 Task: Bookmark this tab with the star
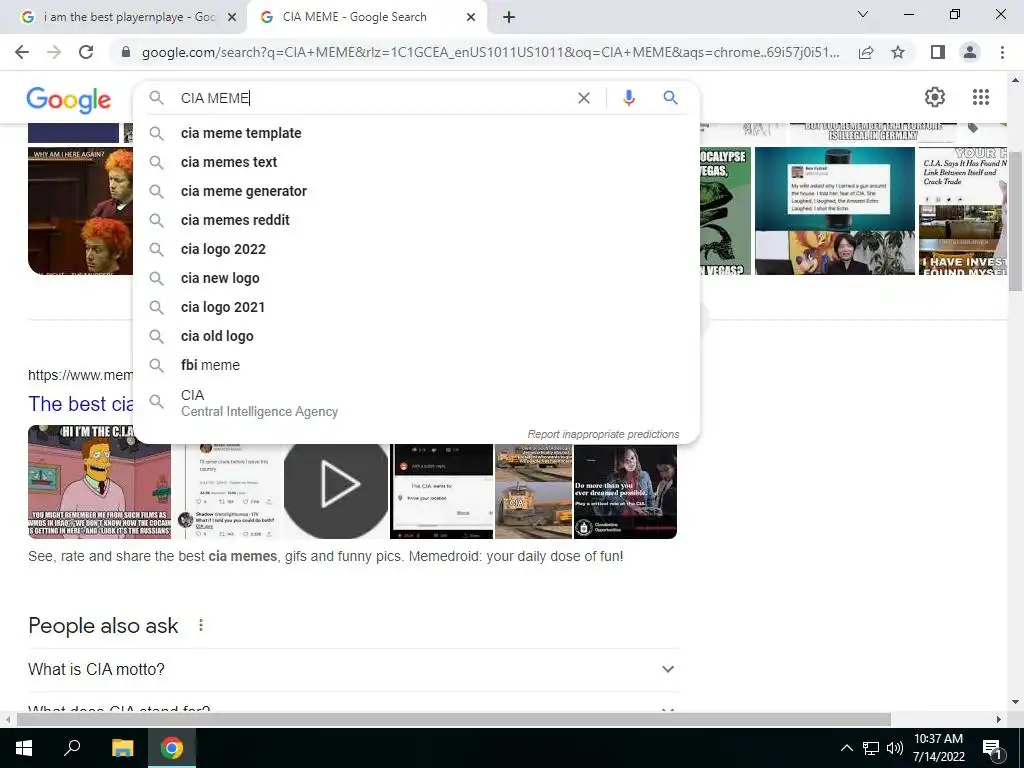pyautogui.click(x=898, y=52)
